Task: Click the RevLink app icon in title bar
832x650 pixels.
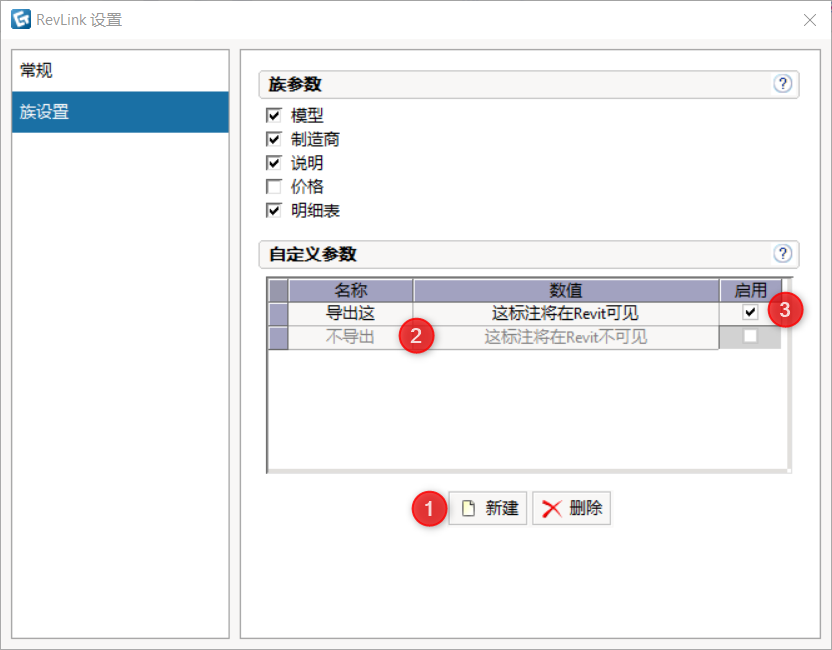Action: click(x=21, y=19)
